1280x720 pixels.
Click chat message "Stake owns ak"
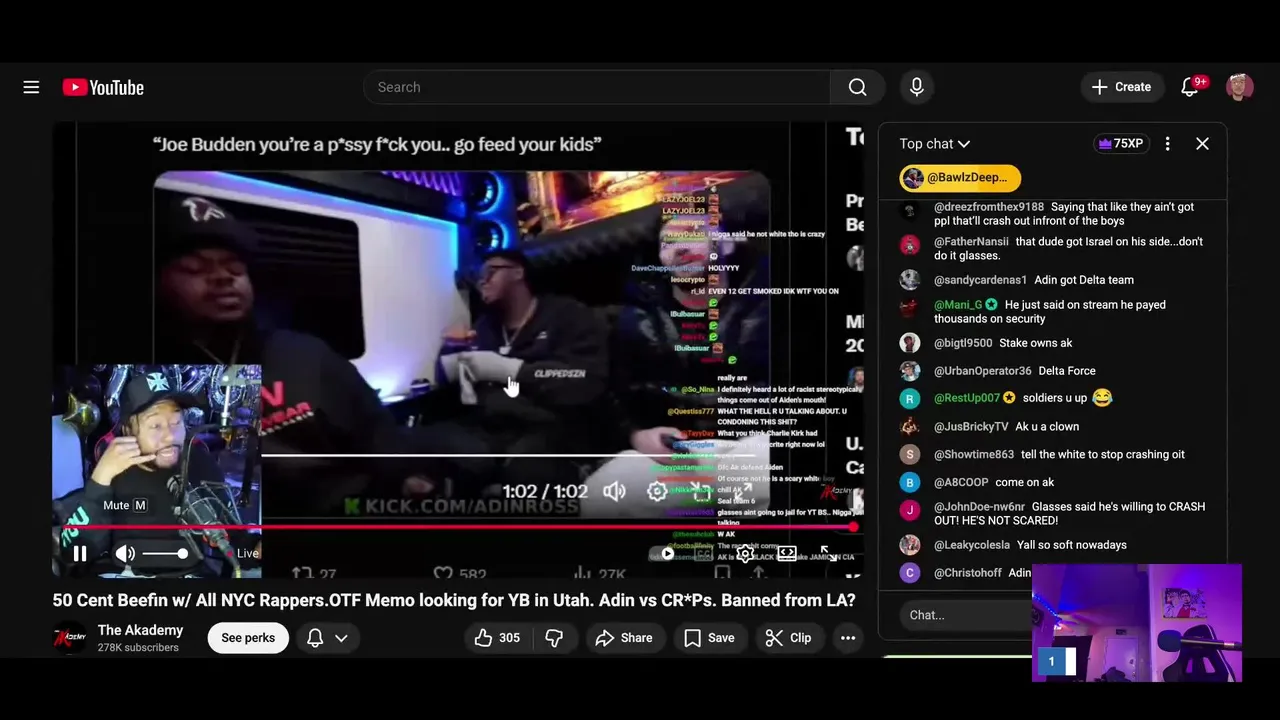pyautogui.click(x=1035, y=343)
